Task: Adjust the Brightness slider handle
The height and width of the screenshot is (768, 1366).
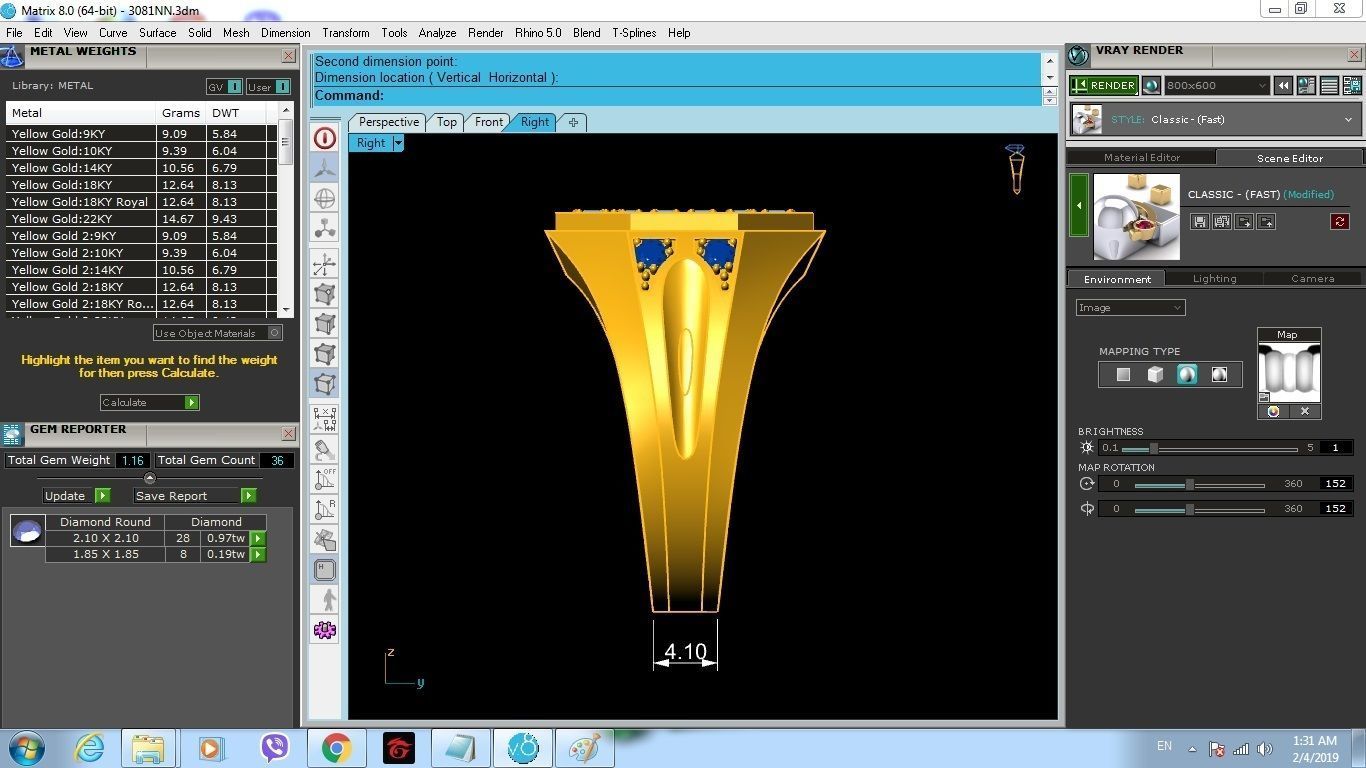Action: pos(1153,448)
